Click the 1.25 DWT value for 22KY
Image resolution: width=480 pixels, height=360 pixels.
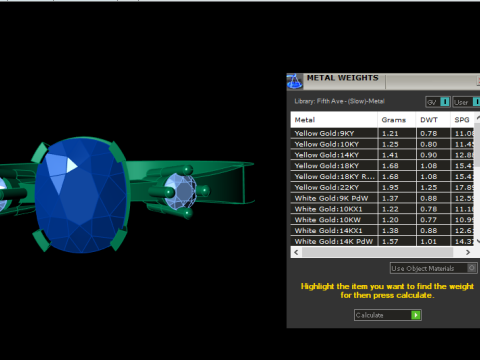point(429,187)
